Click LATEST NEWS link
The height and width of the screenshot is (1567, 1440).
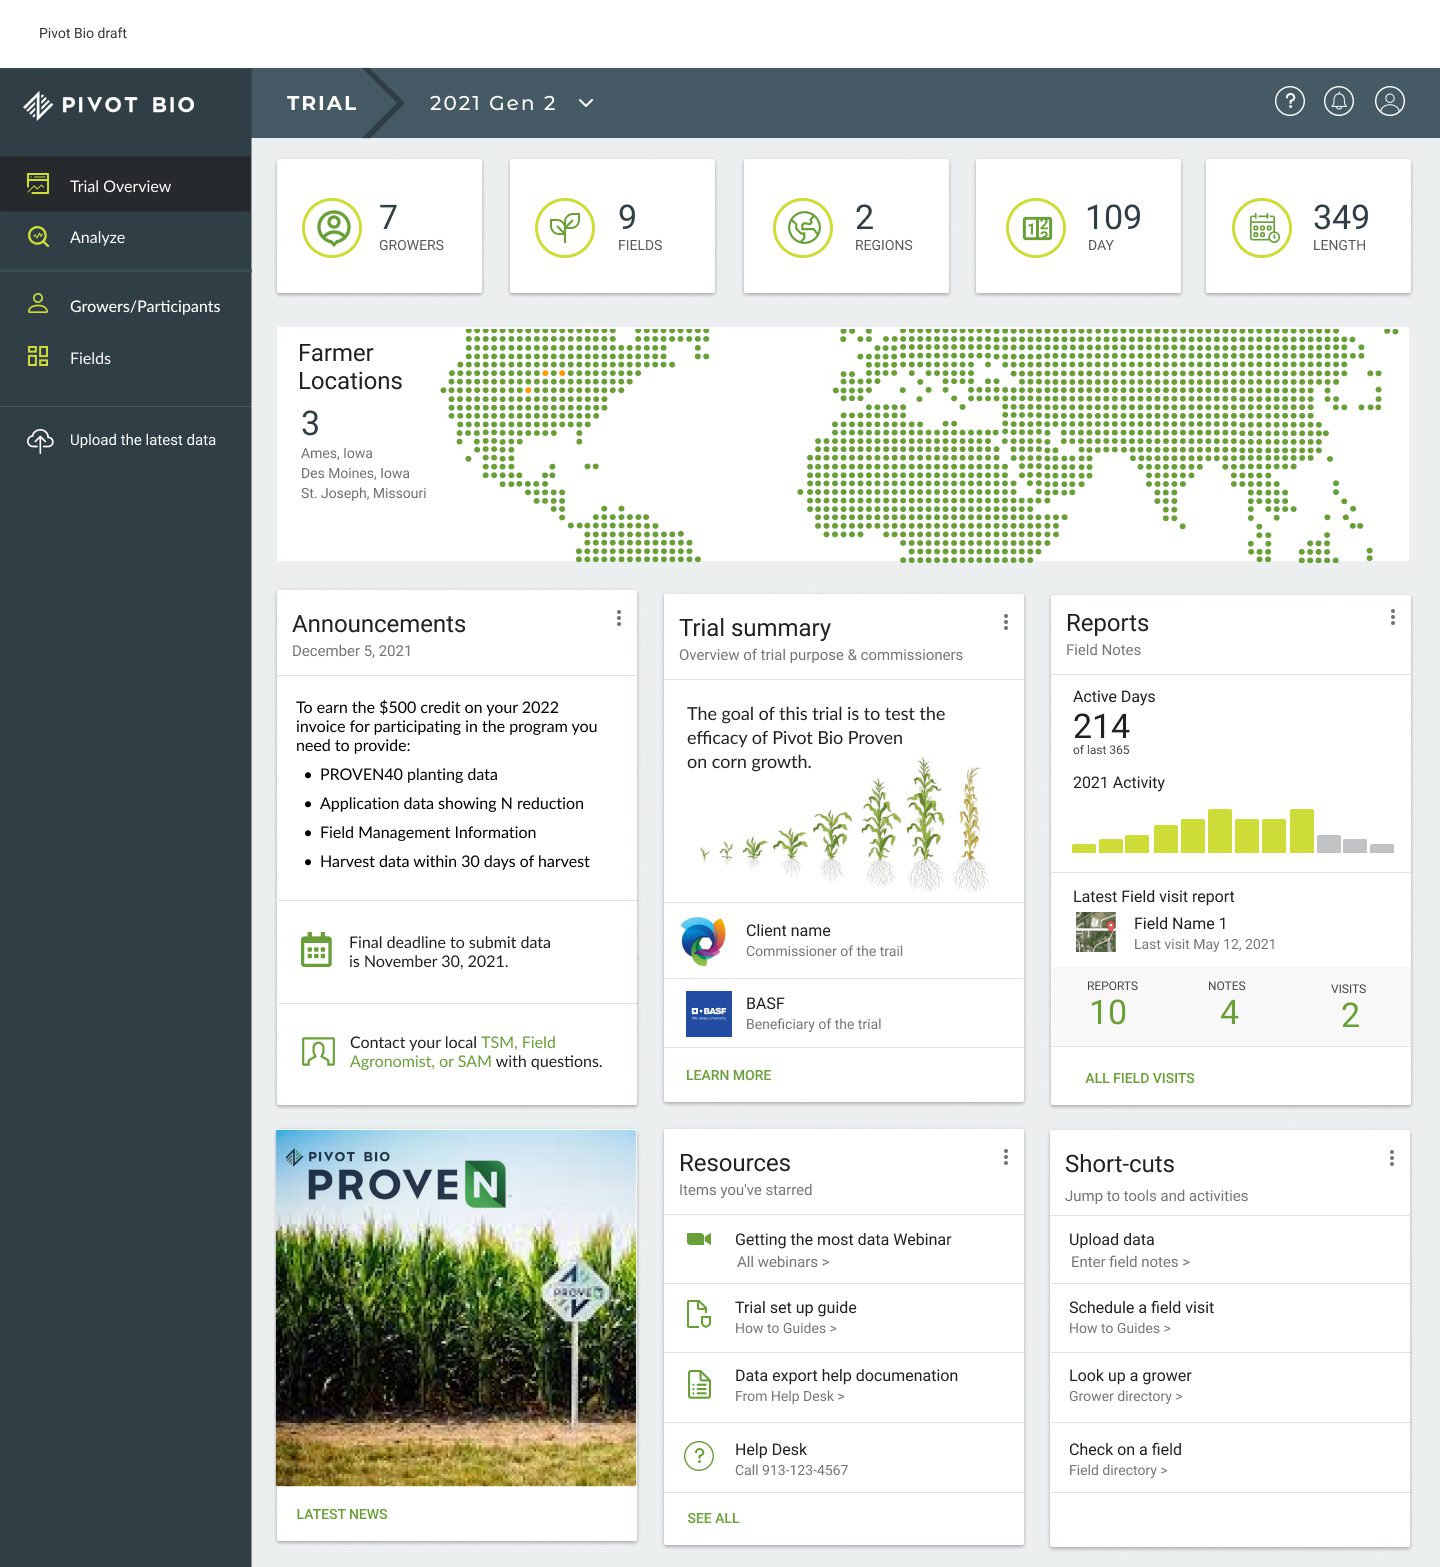(342, 1514)
